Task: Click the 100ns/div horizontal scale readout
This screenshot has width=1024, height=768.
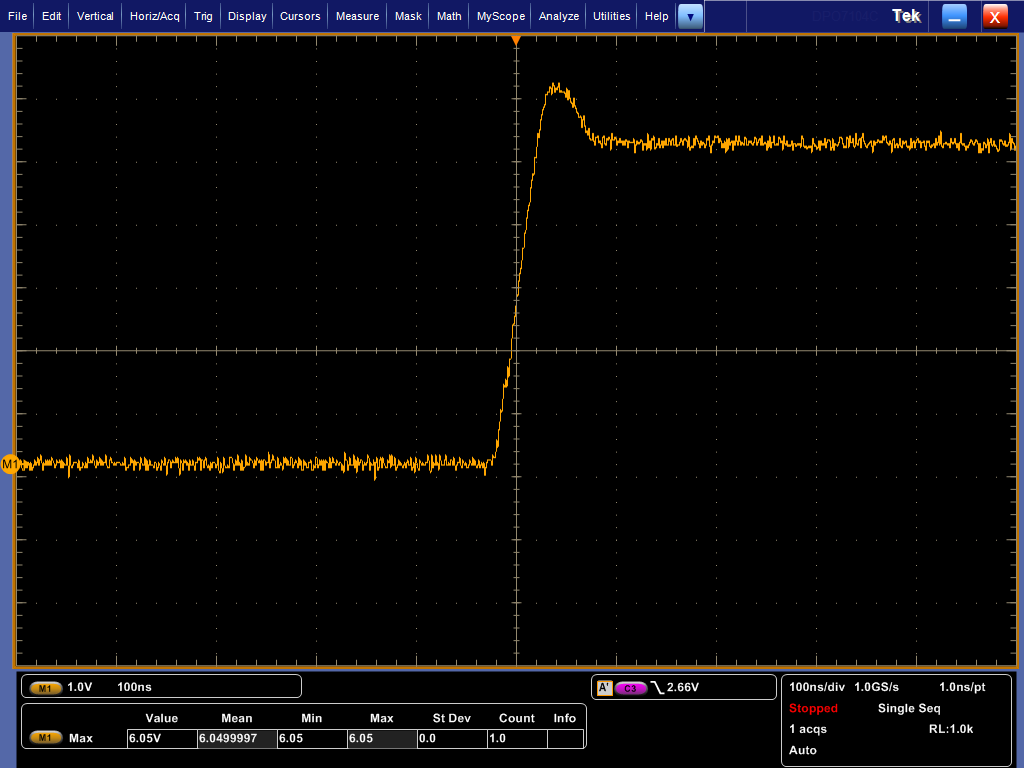Action: [817, 687]
